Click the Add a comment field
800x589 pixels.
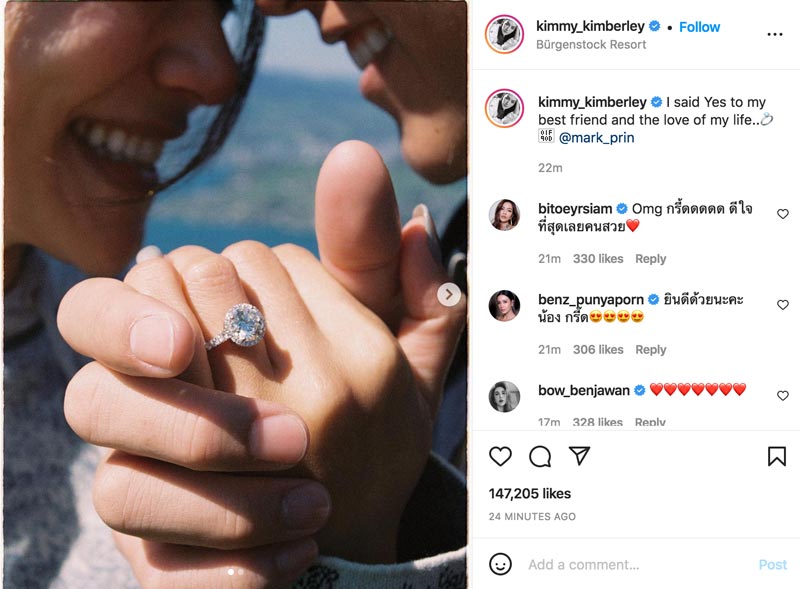(638, 565)
